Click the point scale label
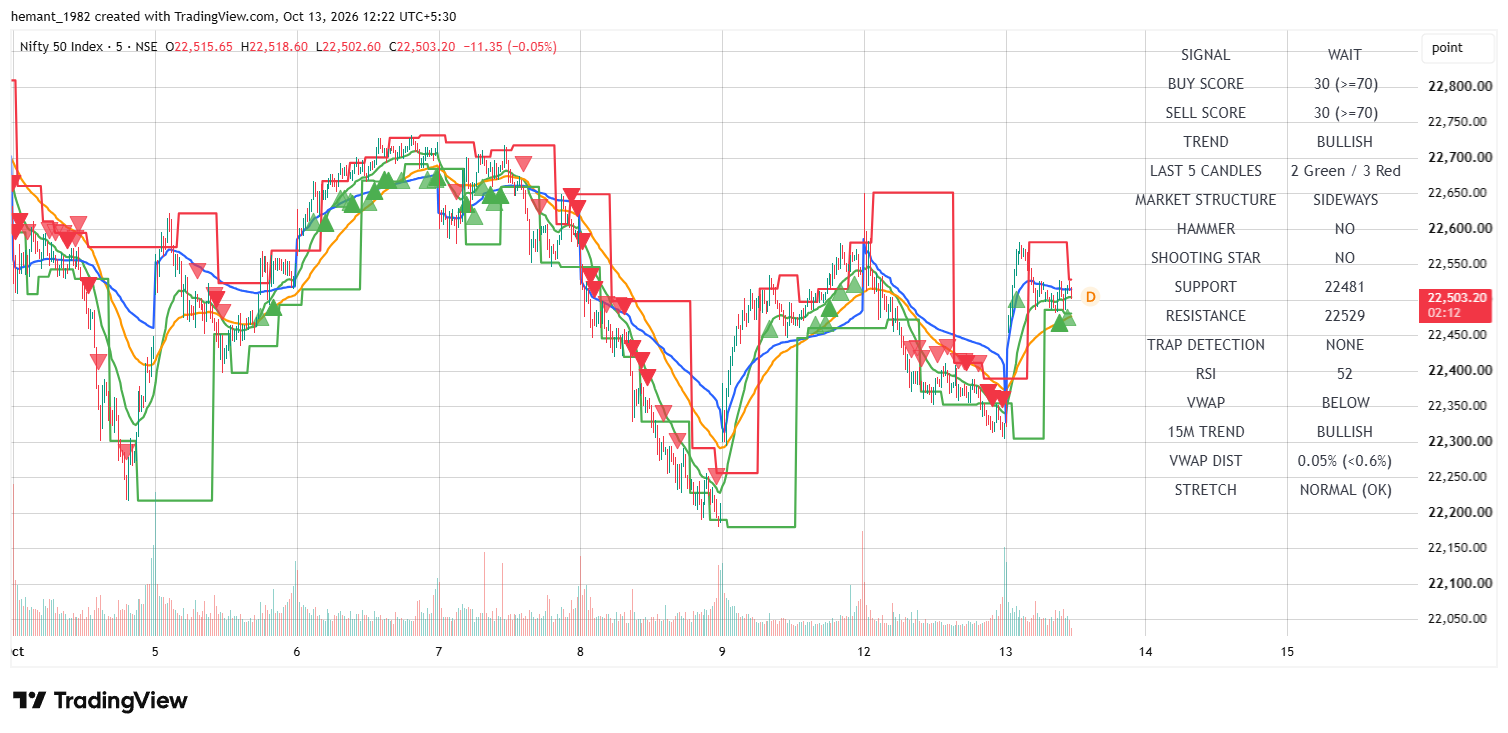Image resolution: width=1508 pixels, height=733 pixels. (x=1447, y=48)
